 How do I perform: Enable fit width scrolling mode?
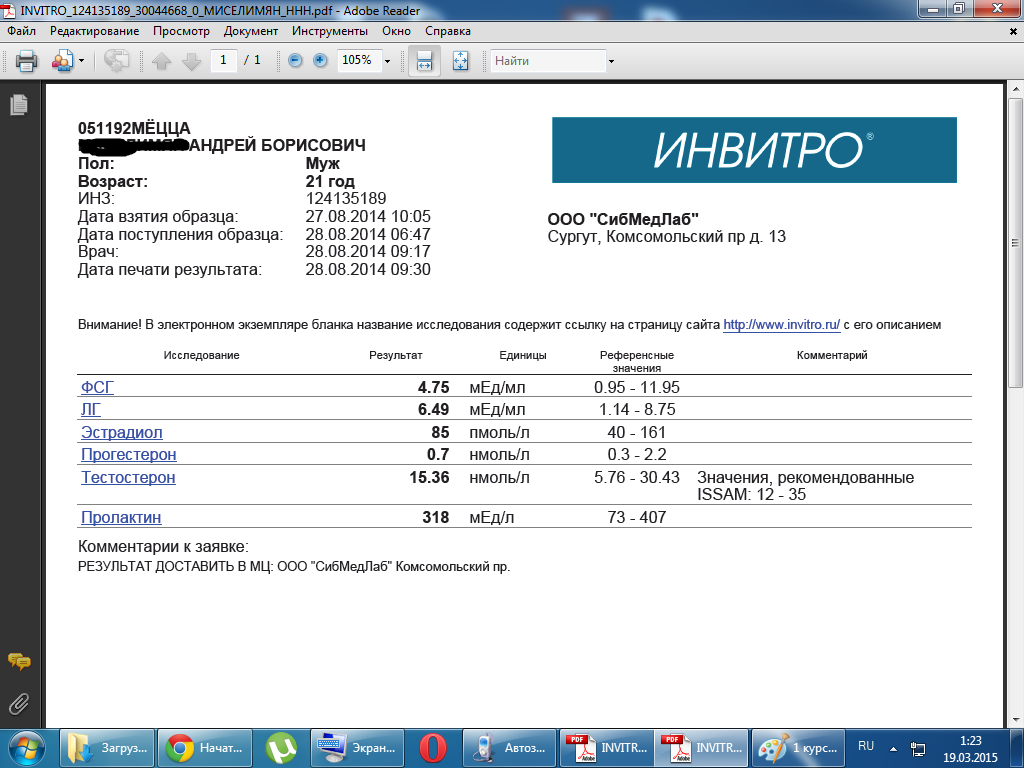(x=424, y=61)
